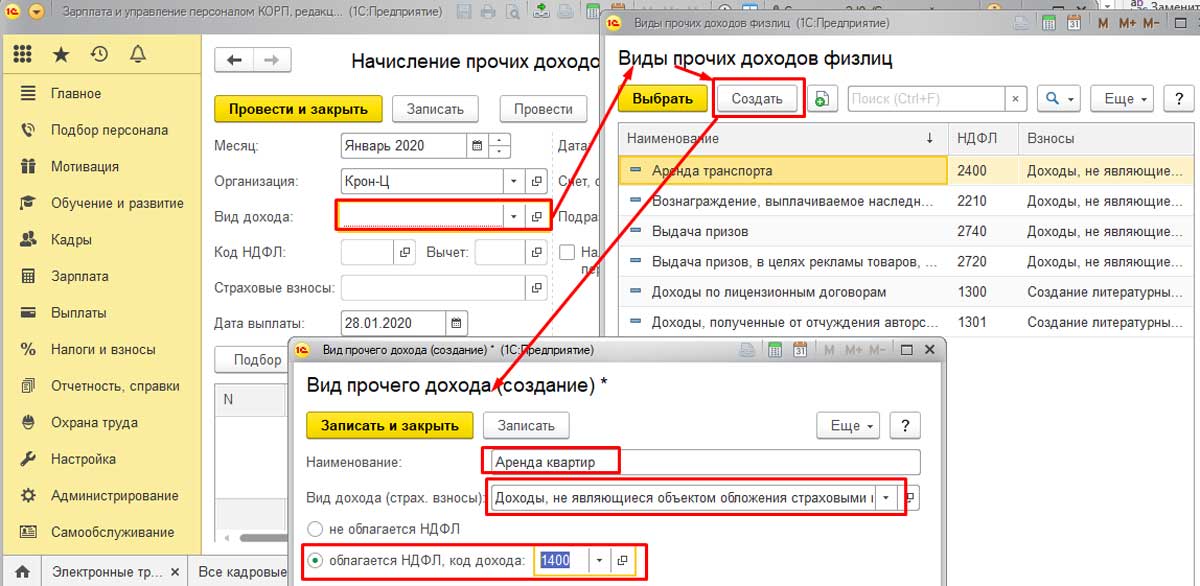Screen dimensions: 1200x586
Task: Expand the Организация dropdown arrow
Action: click(x=514, y=181)
